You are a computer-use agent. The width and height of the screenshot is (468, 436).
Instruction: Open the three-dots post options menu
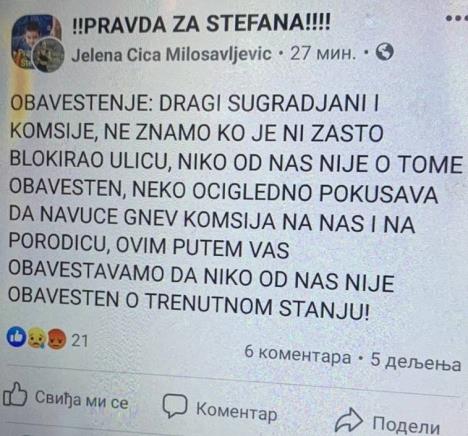(x=457, y=19)
